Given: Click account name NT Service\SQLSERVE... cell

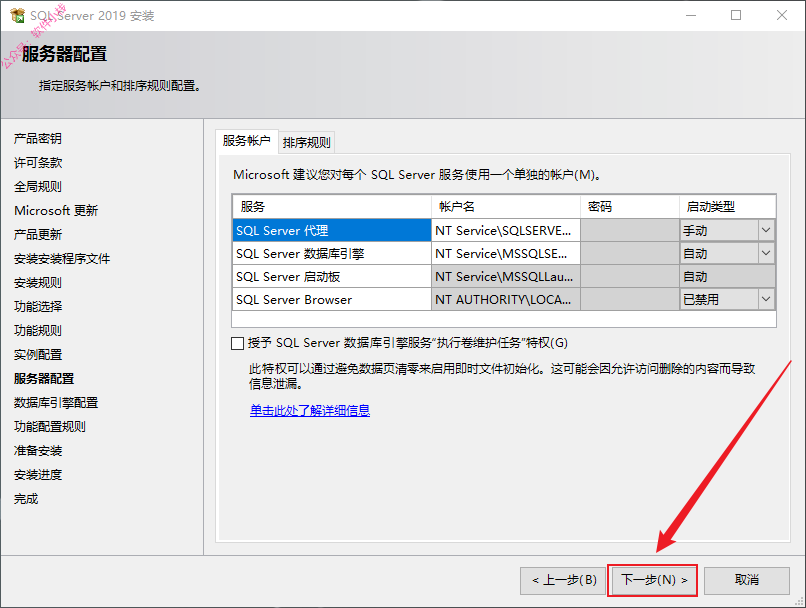Looking at the screenshot, I should pos(506,230).
